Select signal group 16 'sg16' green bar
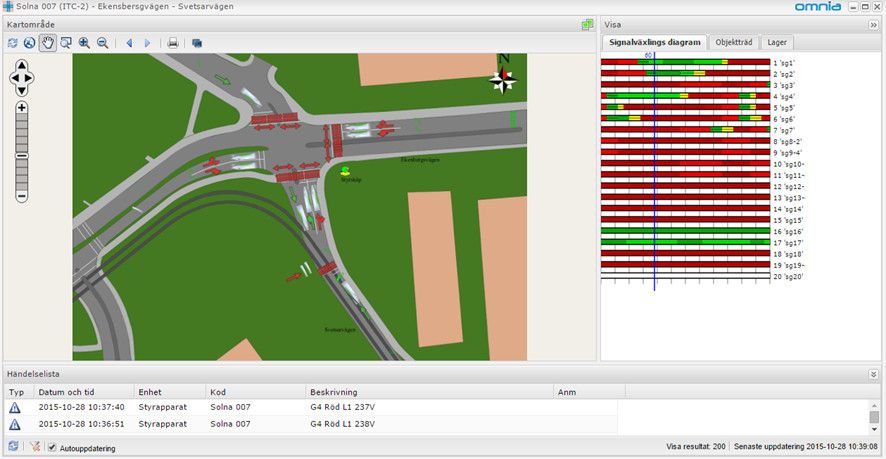The height and width of the screenshot is (459, 886). click(x=685, y=231)
